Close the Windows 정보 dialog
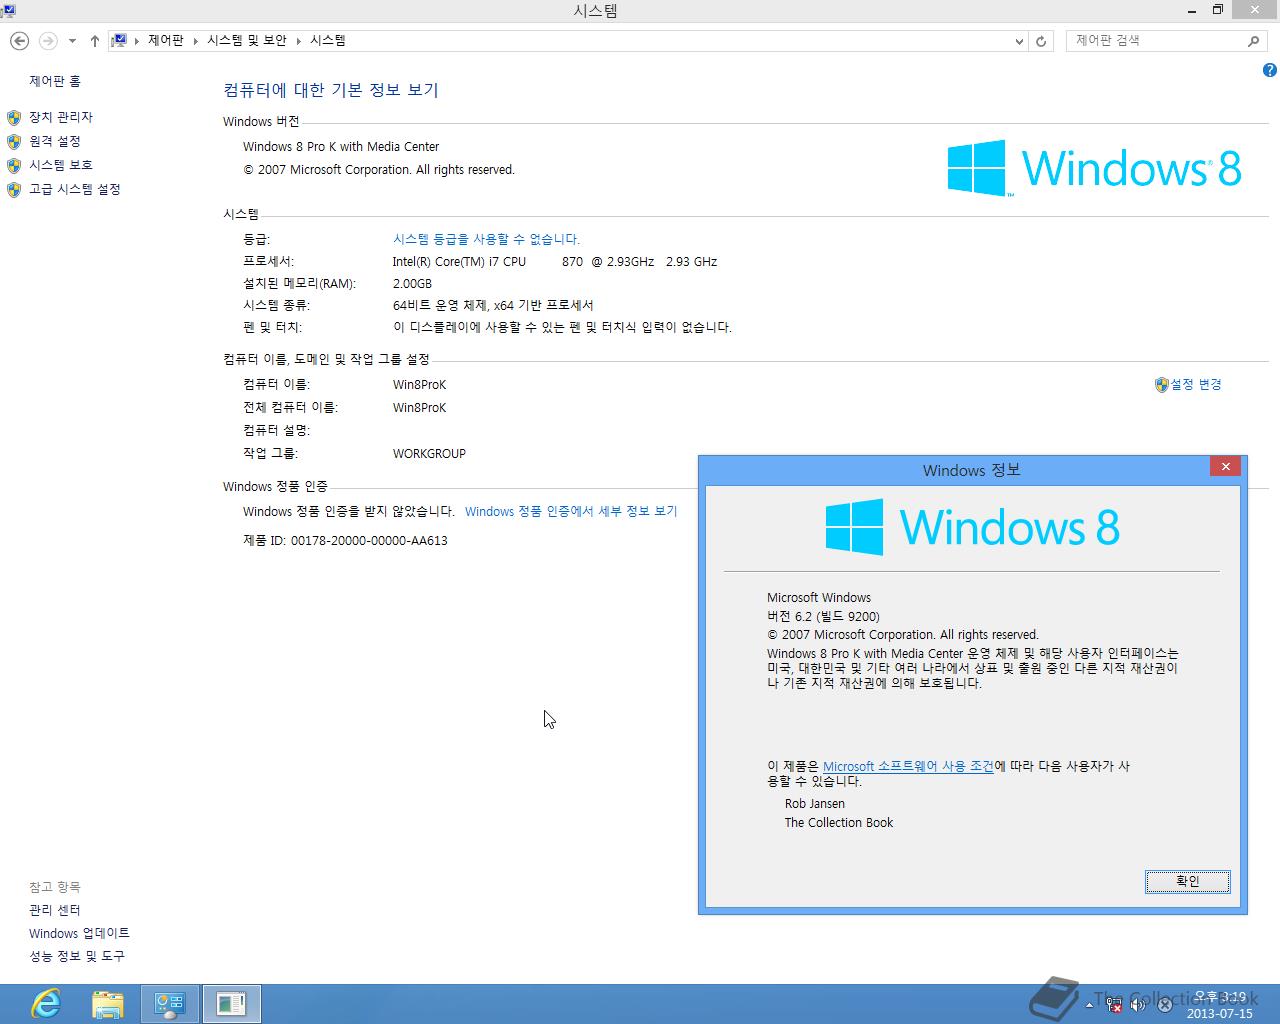1280x1024 pixels. 1225,466
